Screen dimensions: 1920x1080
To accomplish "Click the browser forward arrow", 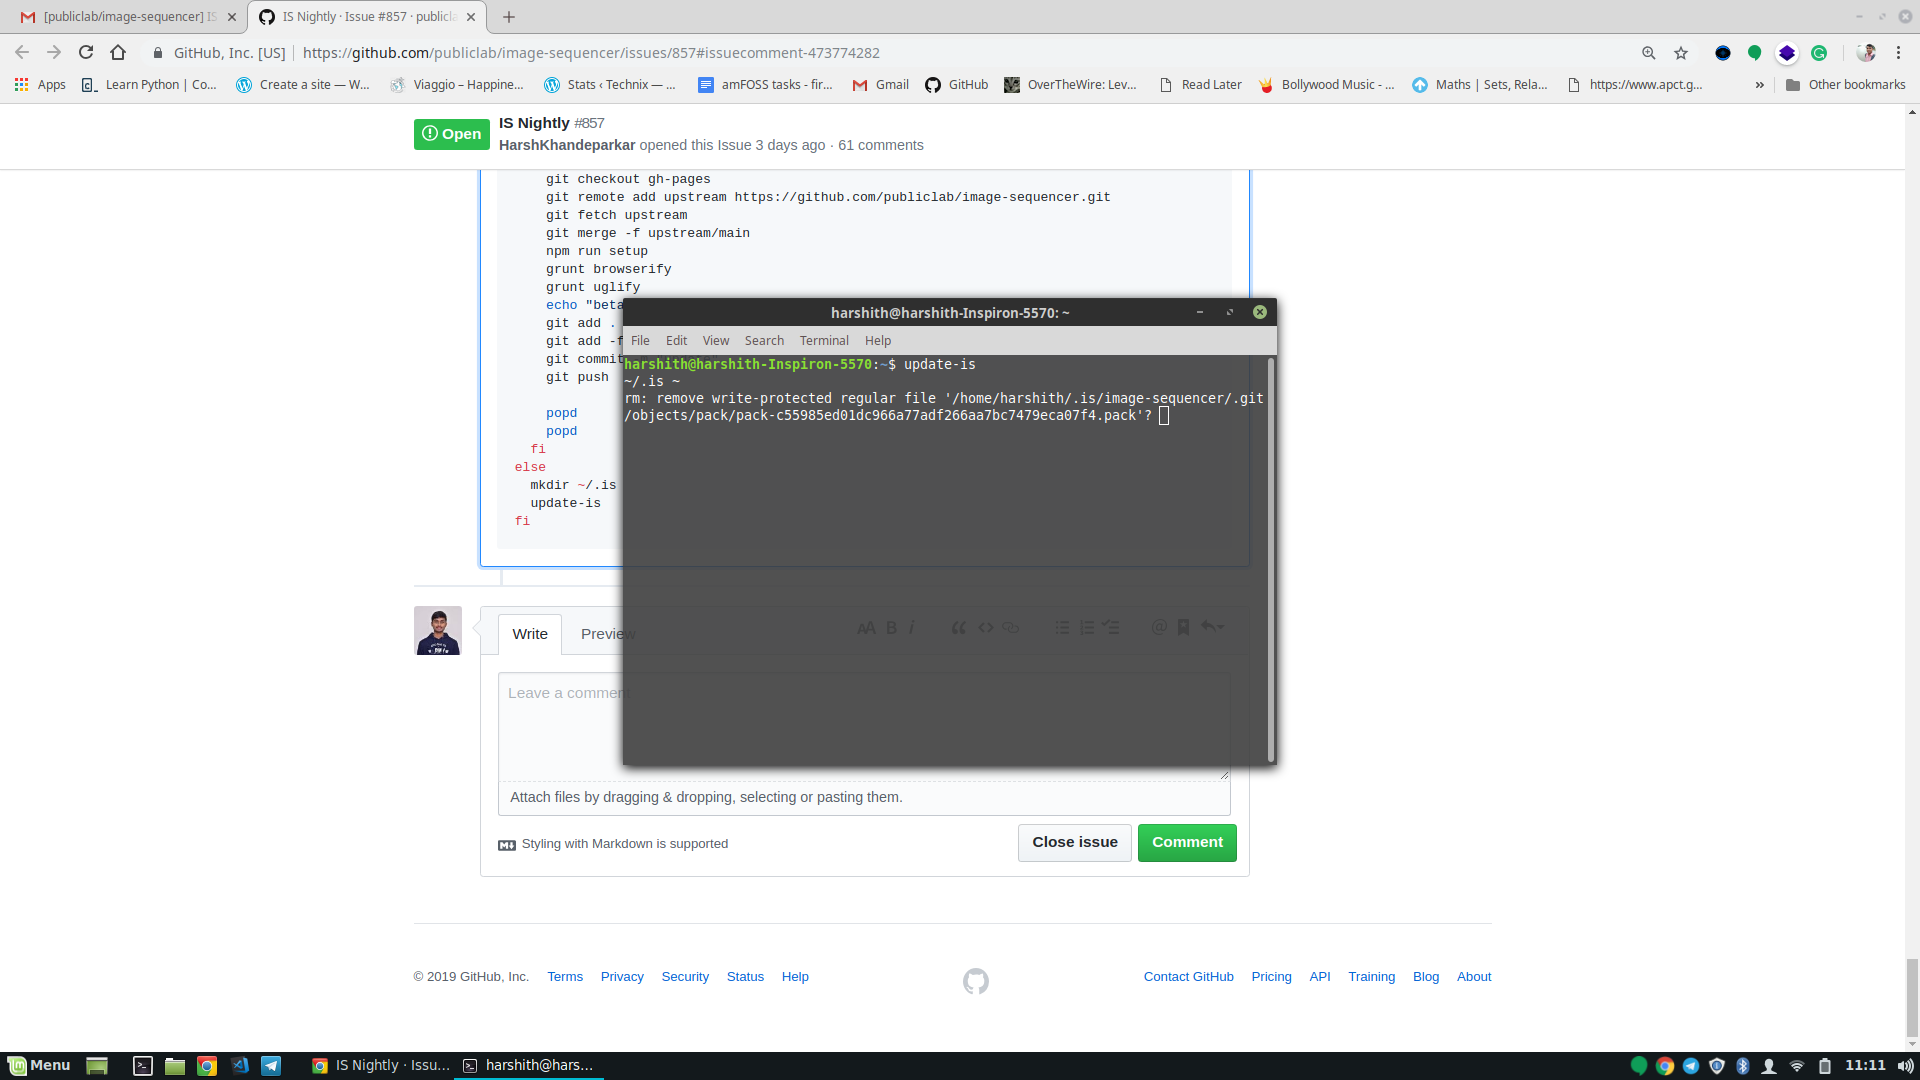I will (x=54, y=53).
